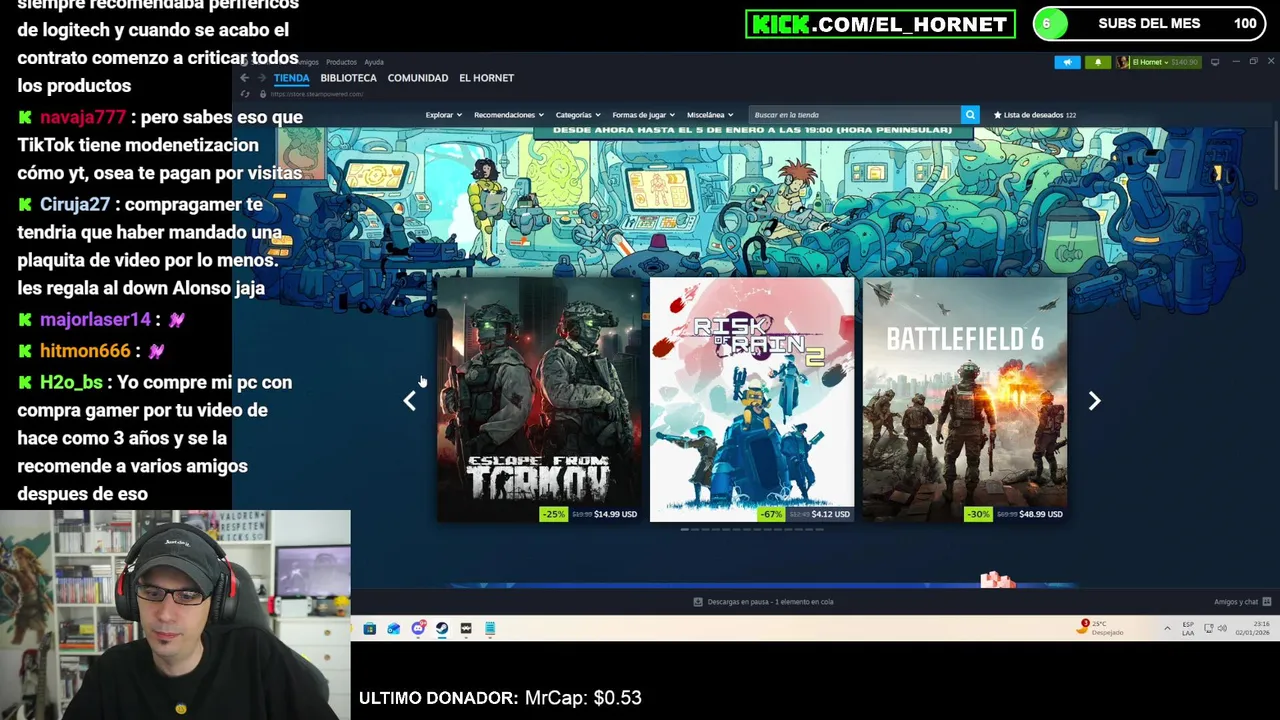Click the Steam back navigation arrow

(x=245, y=78)
